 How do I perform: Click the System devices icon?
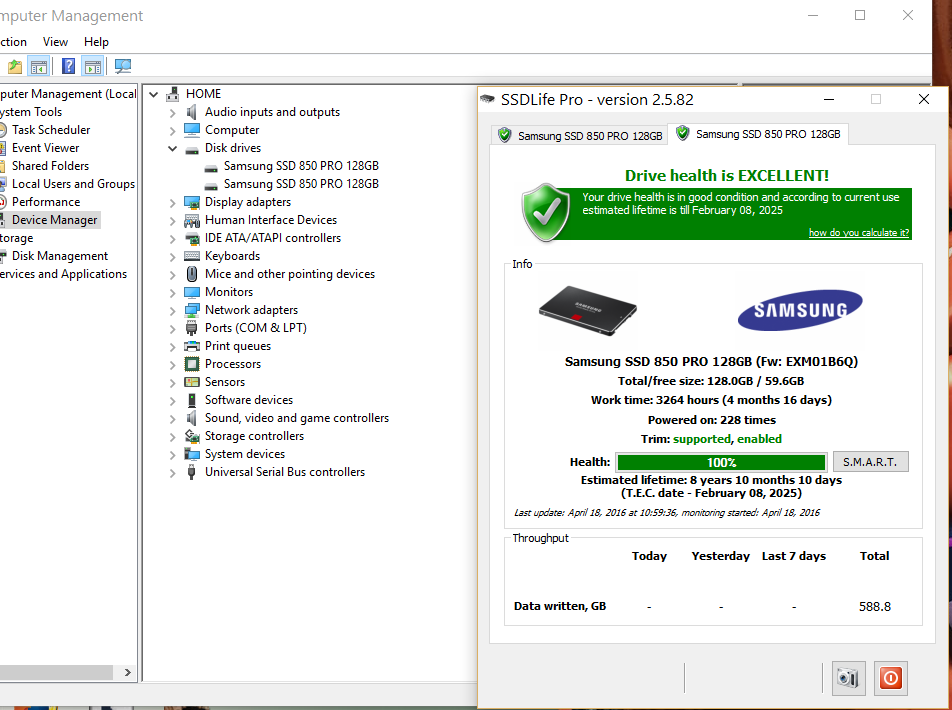192,454
